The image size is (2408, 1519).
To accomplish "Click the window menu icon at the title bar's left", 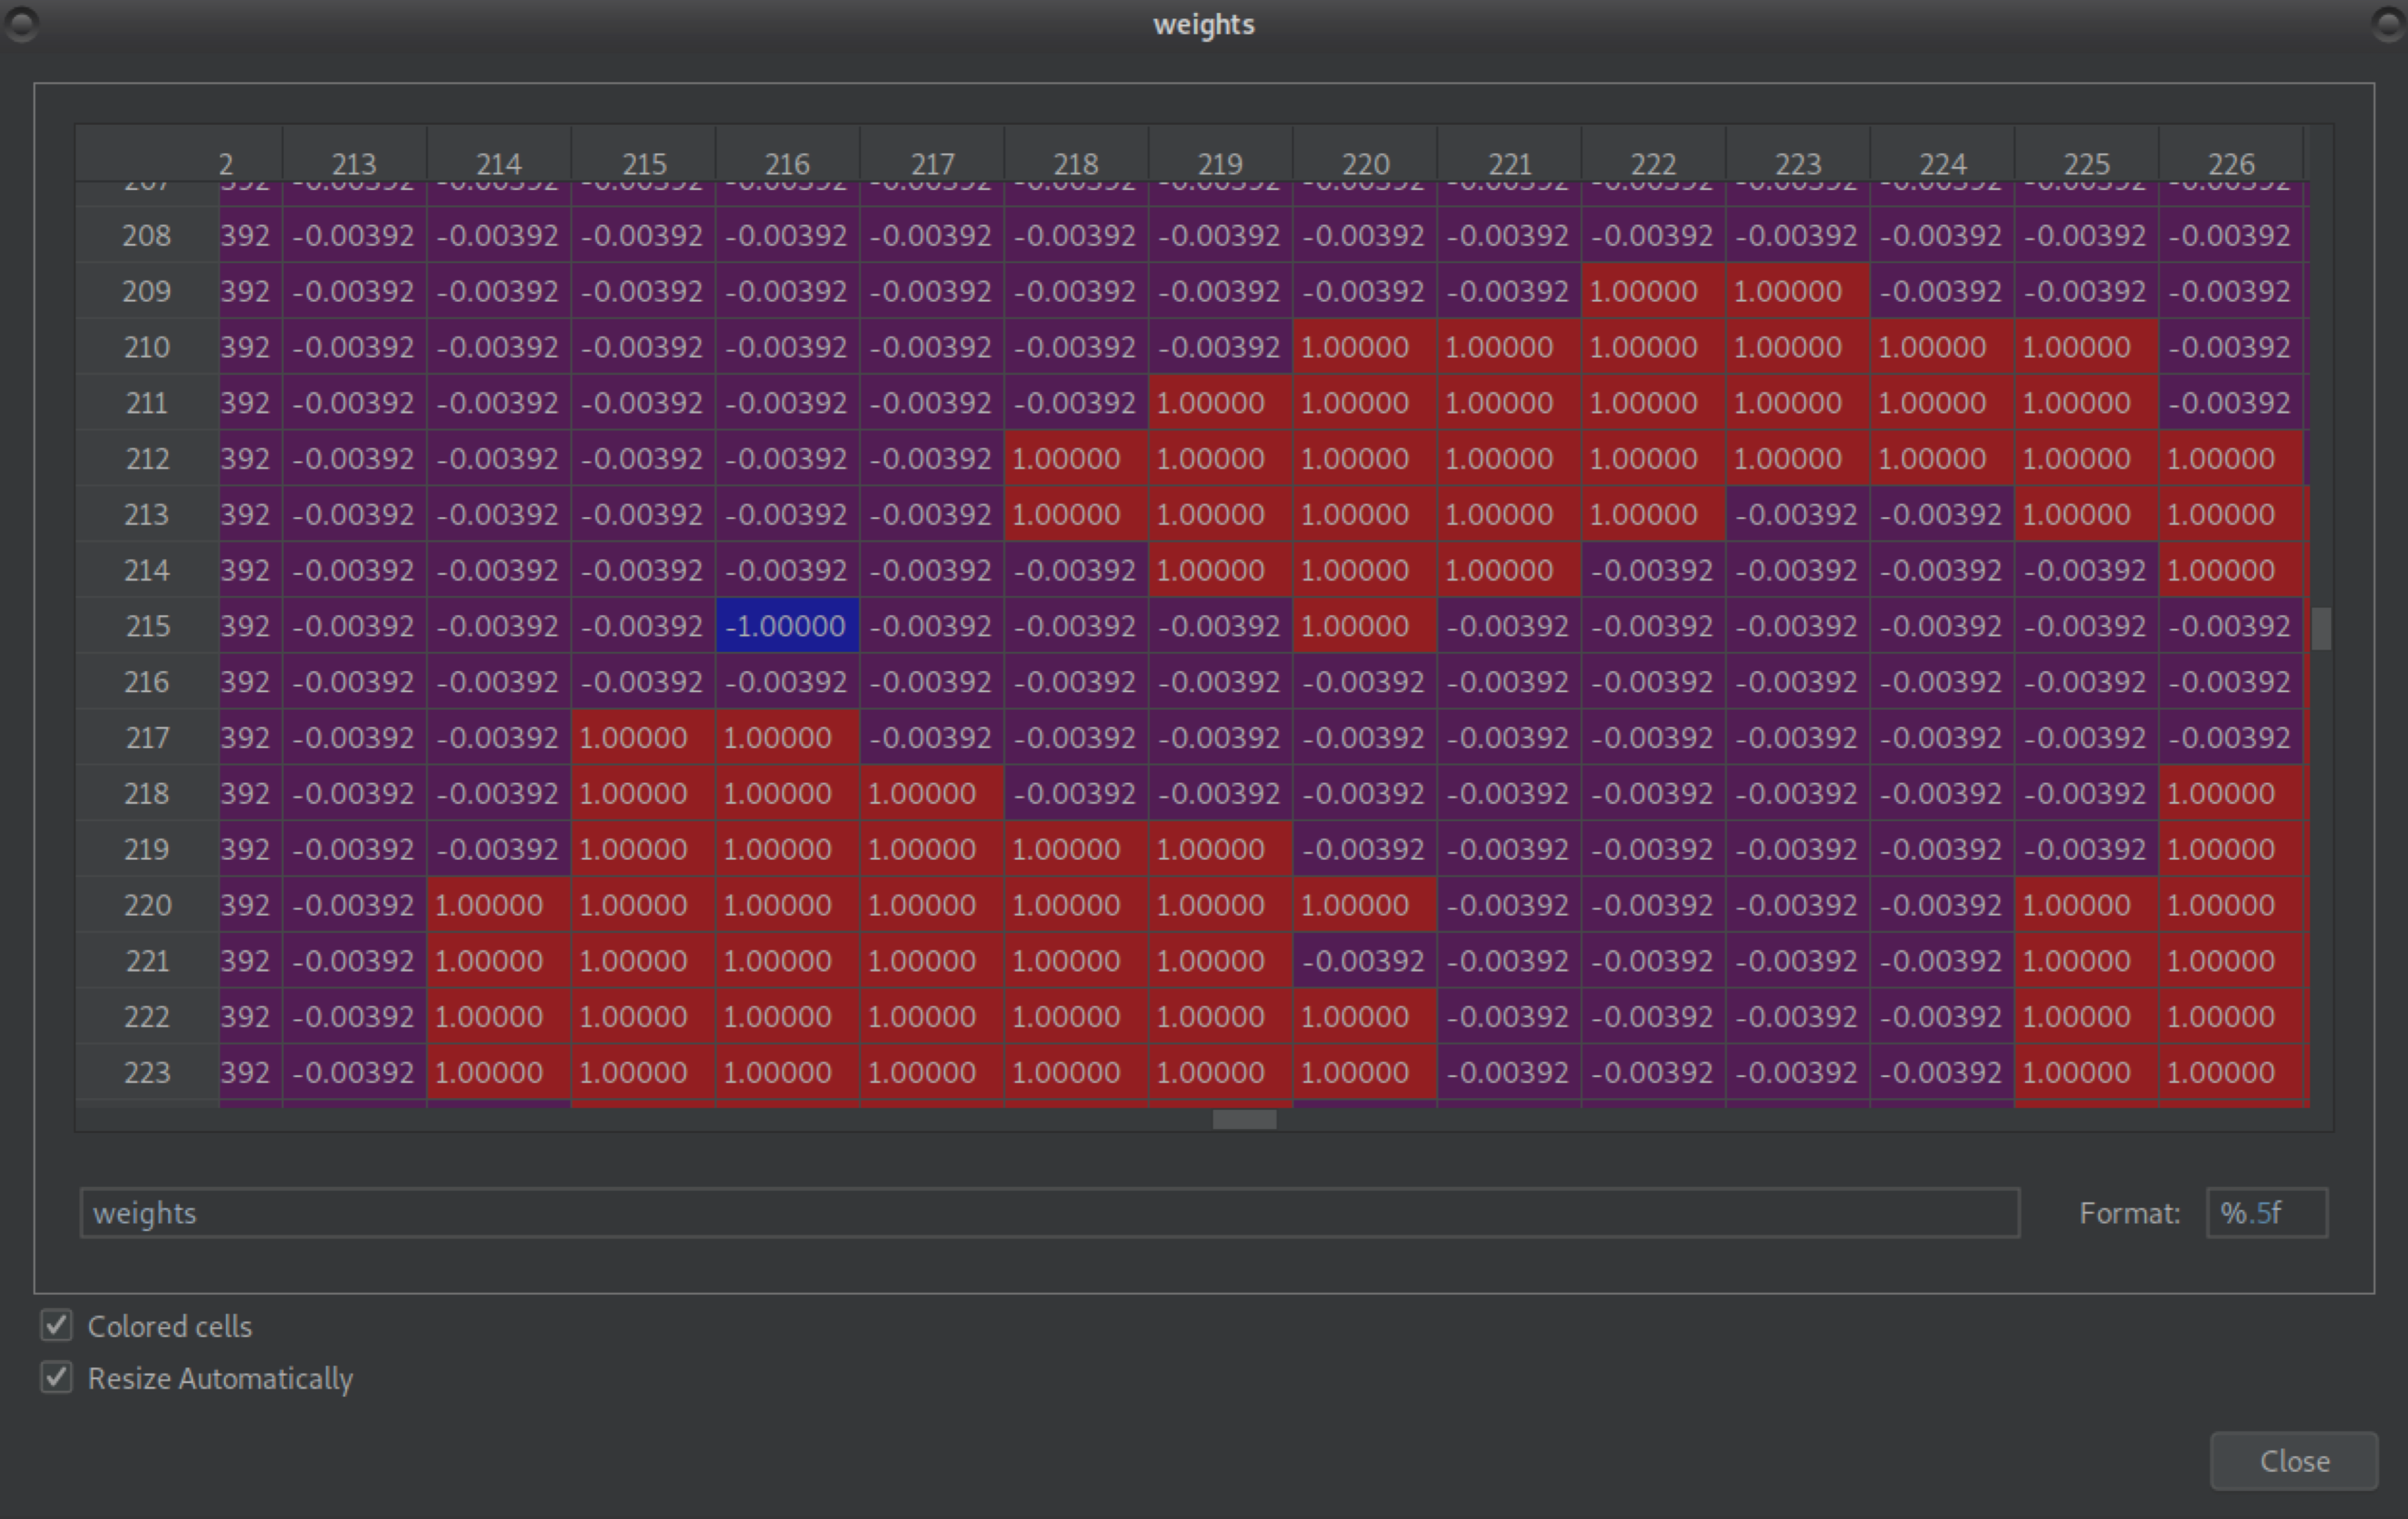I will [x=22, y=24].
